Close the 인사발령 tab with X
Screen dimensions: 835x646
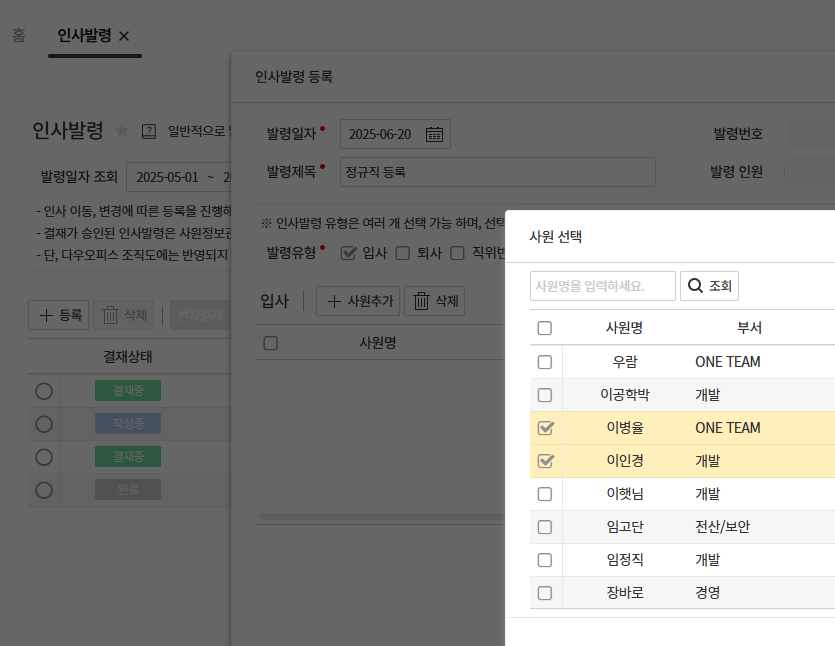(x=124, y=35)
